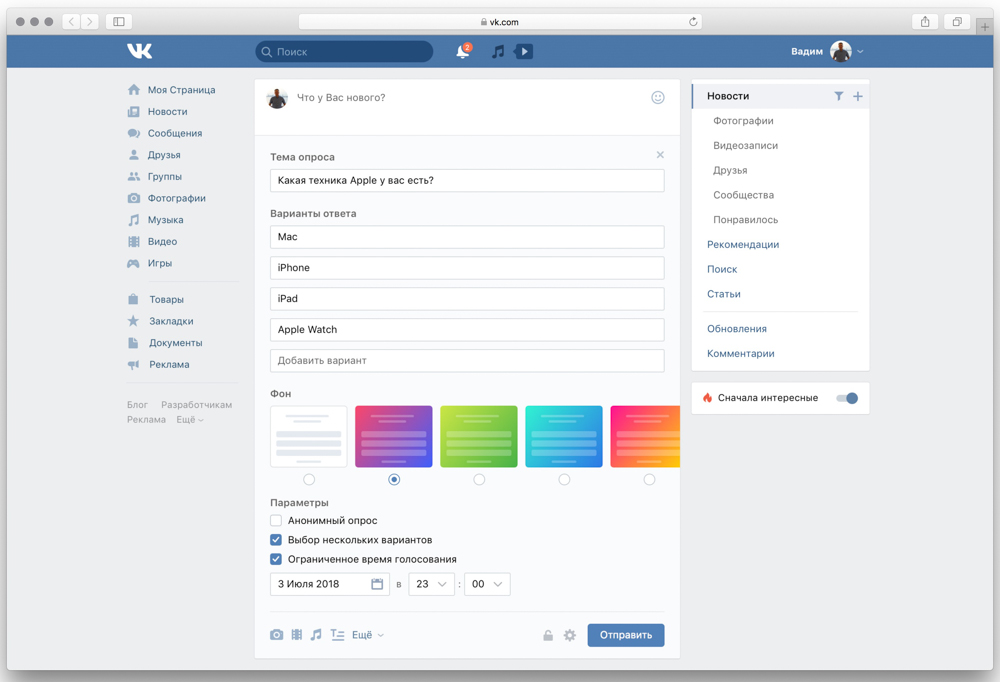Click the Документы file icon
1000x682 pixels.
click(x=133, y=343)
